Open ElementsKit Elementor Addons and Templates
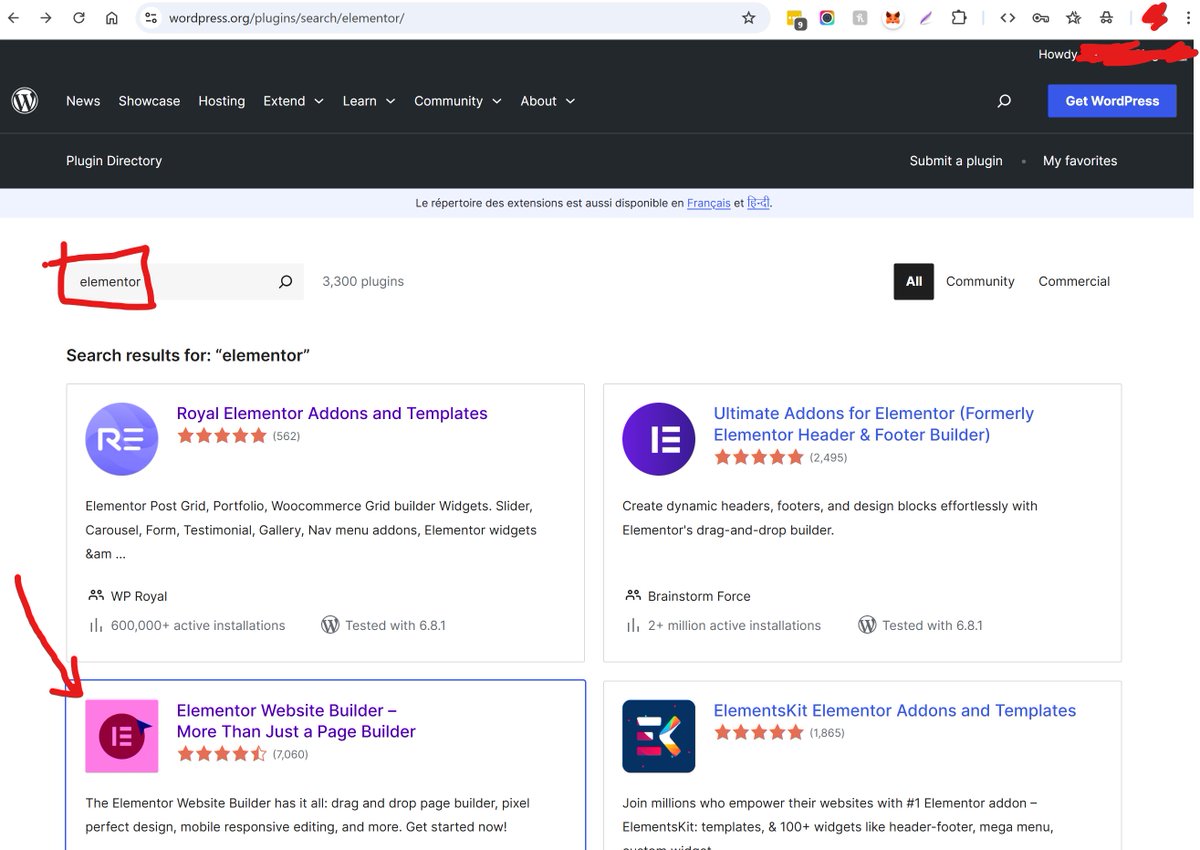Screen dimensions: 1200x850 click(x=895, y=711)
